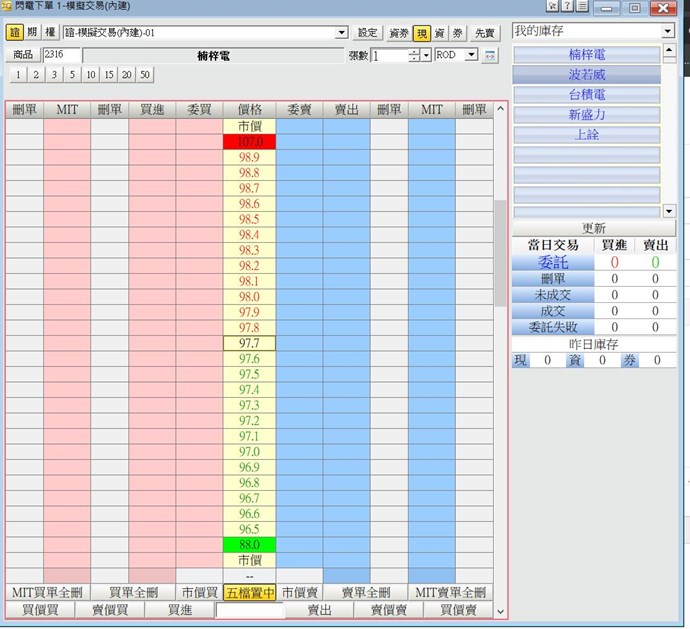Viewport: 690px width, 629px height.
Task: Click the 更新 refresh button
Action: 594,228
